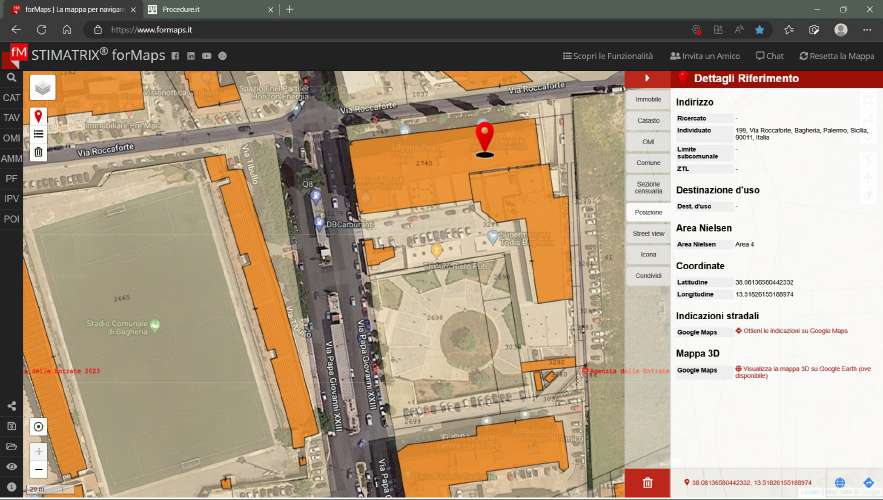Expand the CAT section in the left sidebar
Screen dimensions: 883x500
[x=11, y=98]
